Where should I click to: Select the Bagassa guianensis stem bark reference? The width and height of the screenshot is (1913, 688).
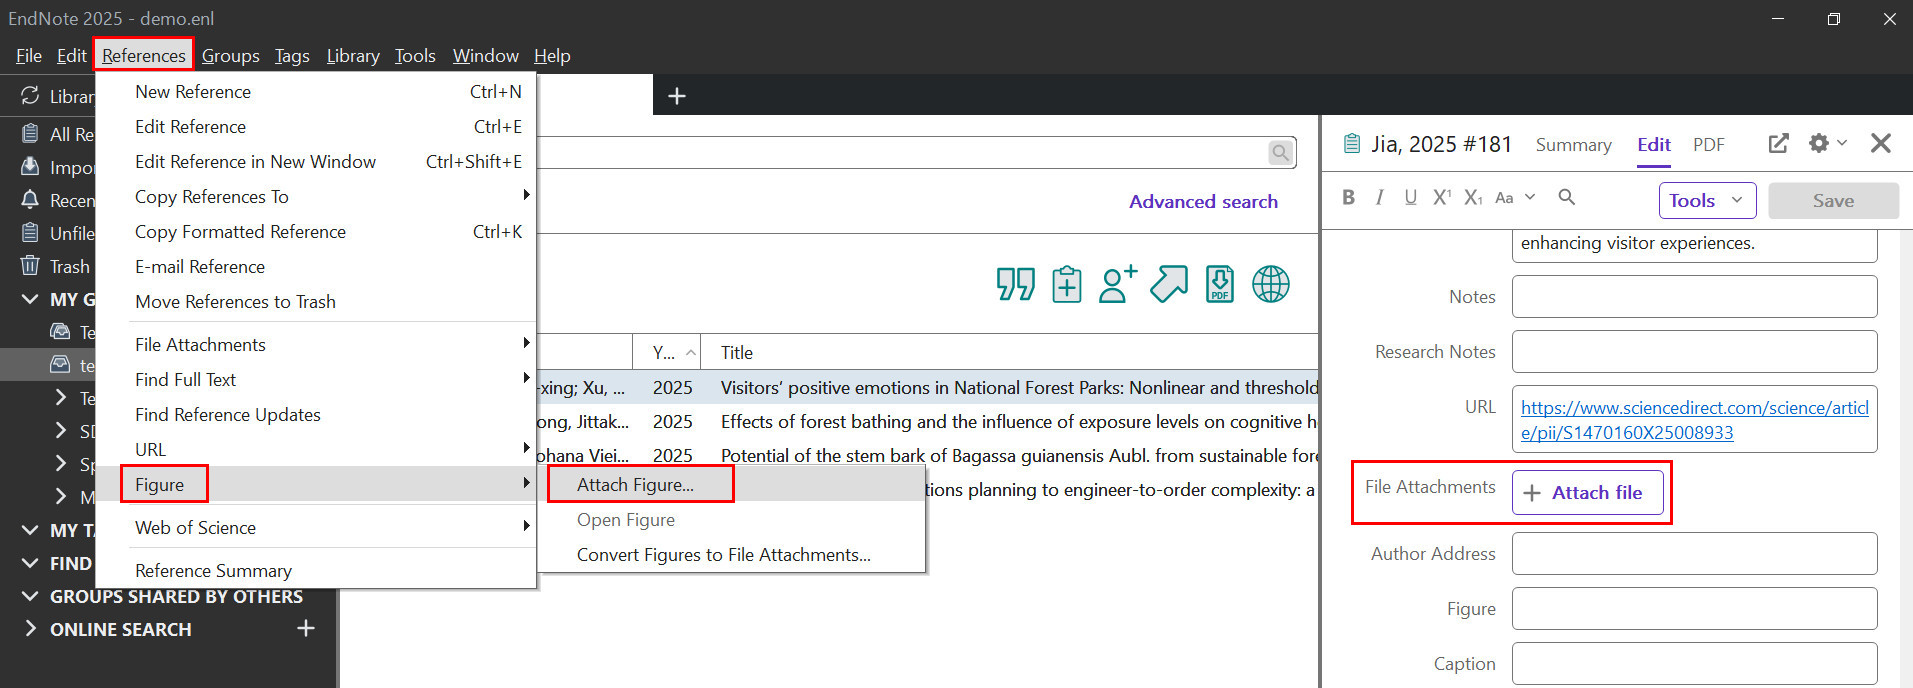pos(927,456)
